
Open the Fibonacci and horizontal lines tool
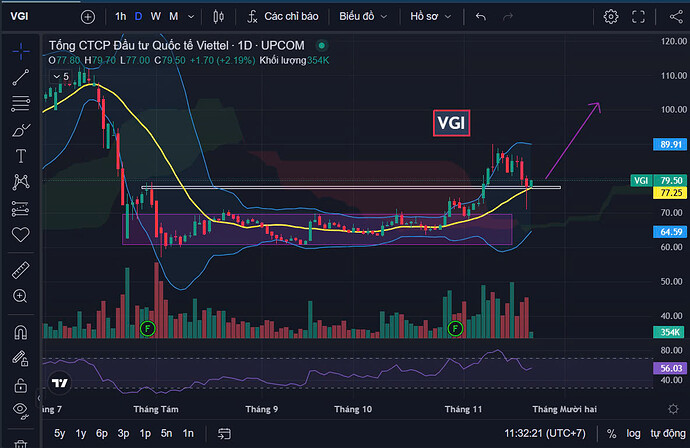click(x=21, y=103)
